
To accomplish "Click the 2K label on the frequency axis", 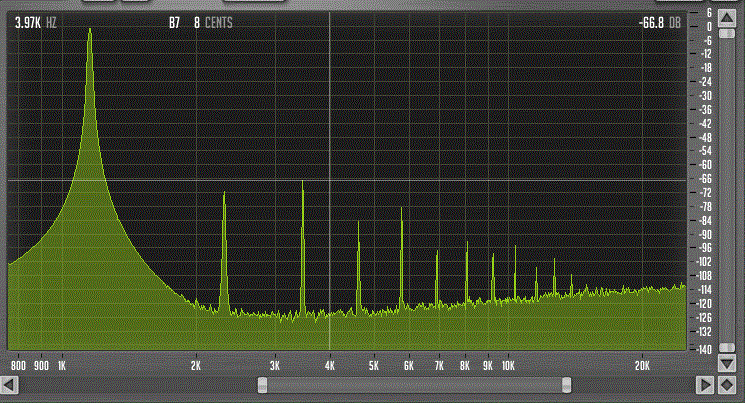I will [196, 366].
